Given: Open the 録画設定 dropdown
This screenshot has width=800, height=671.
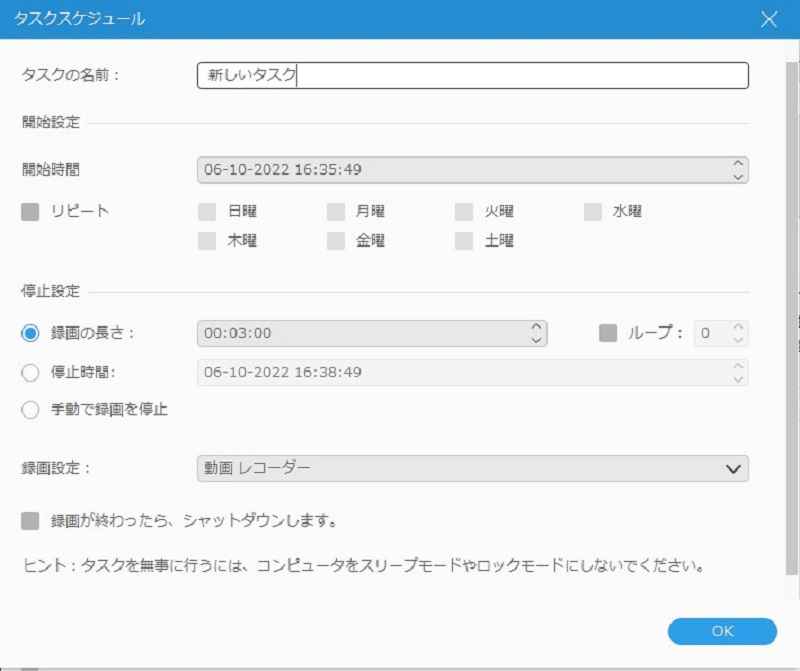Looking at the screenshot, I should tap(472, 467).
